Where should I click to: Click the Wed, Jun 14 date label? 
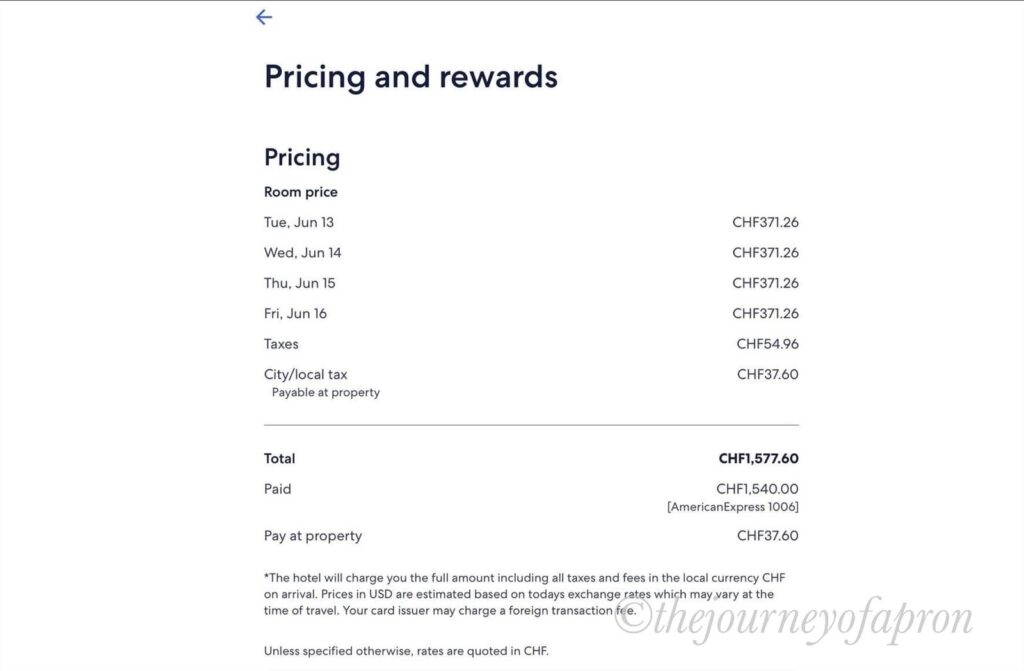click(x=302, y=253)
